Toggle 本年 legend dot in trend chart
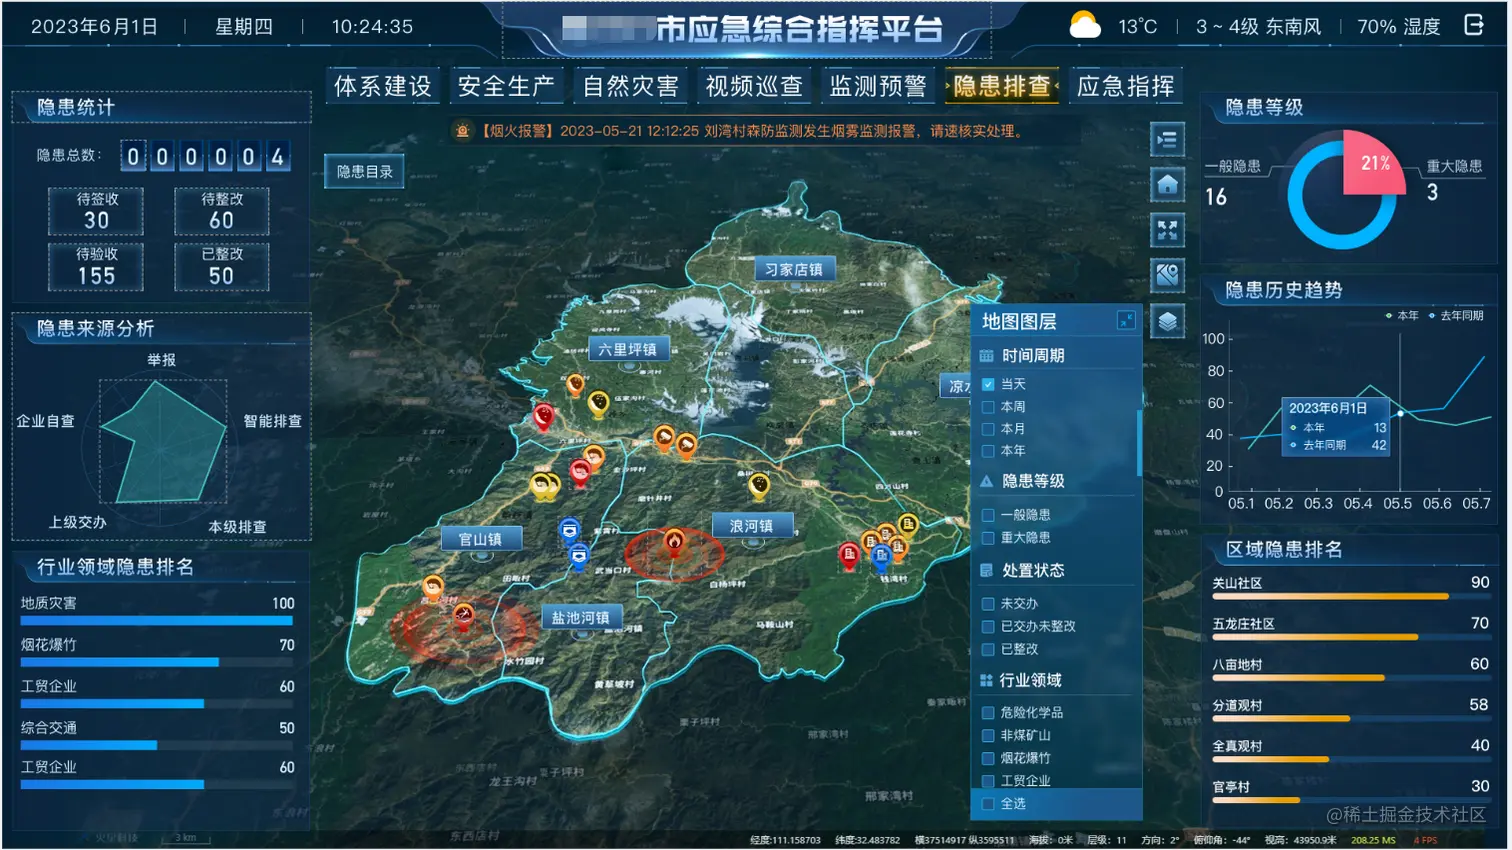This screenshot has width=1512, height=850. coord(1388,315)
